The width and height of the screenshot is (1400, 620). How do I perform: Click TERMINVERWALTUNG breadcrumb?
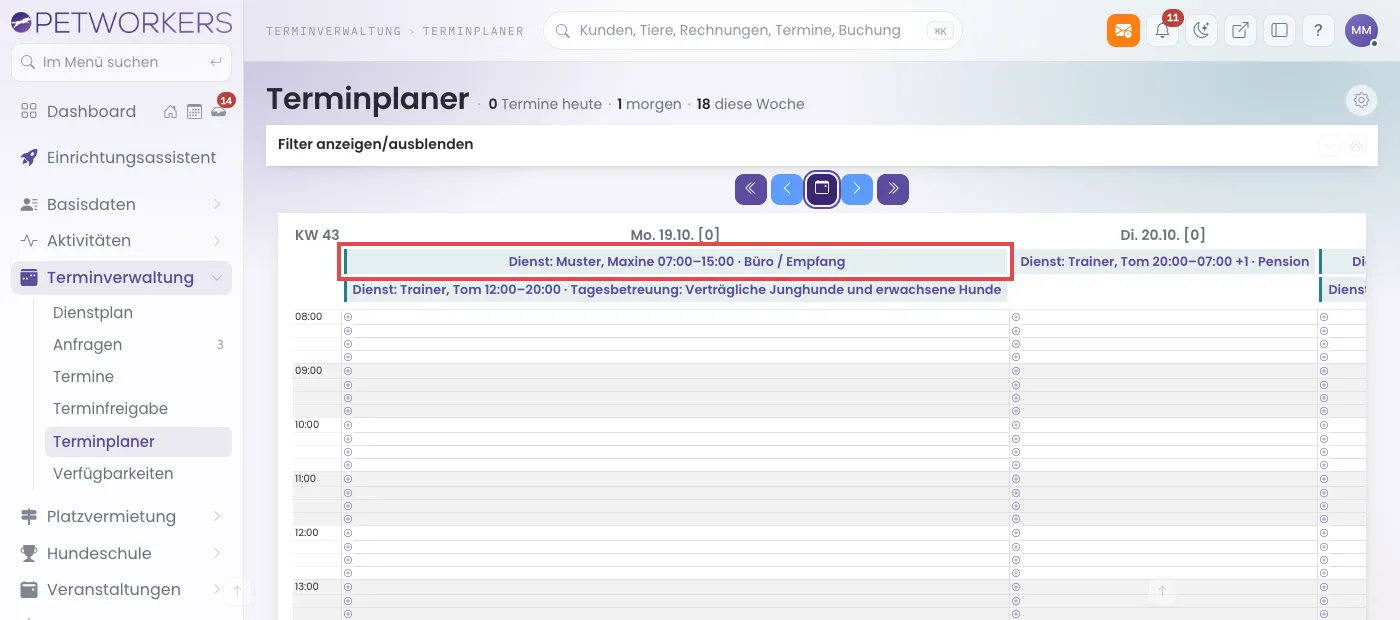click(x=333, y=31)
